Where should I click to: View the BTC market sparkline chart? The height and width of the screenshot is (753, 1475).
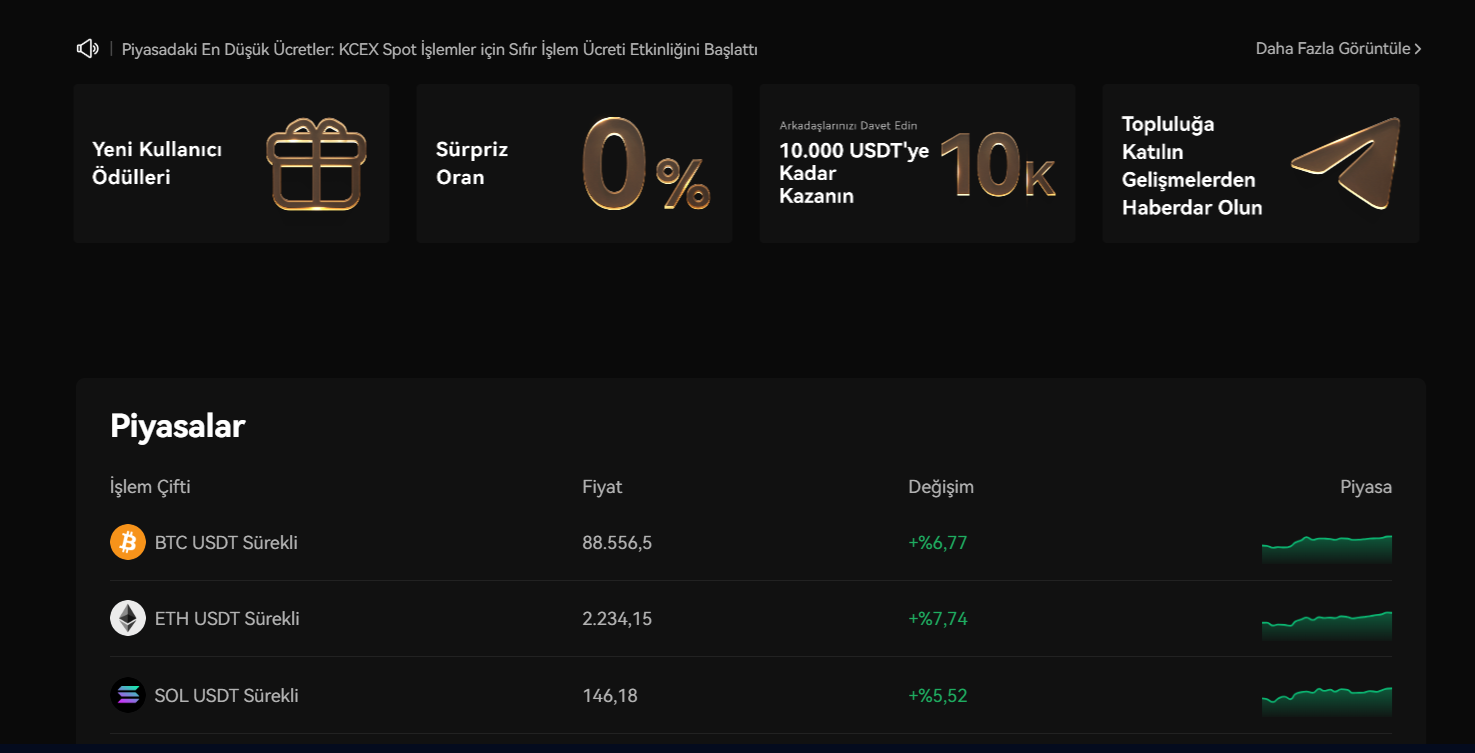[1326, 548]
